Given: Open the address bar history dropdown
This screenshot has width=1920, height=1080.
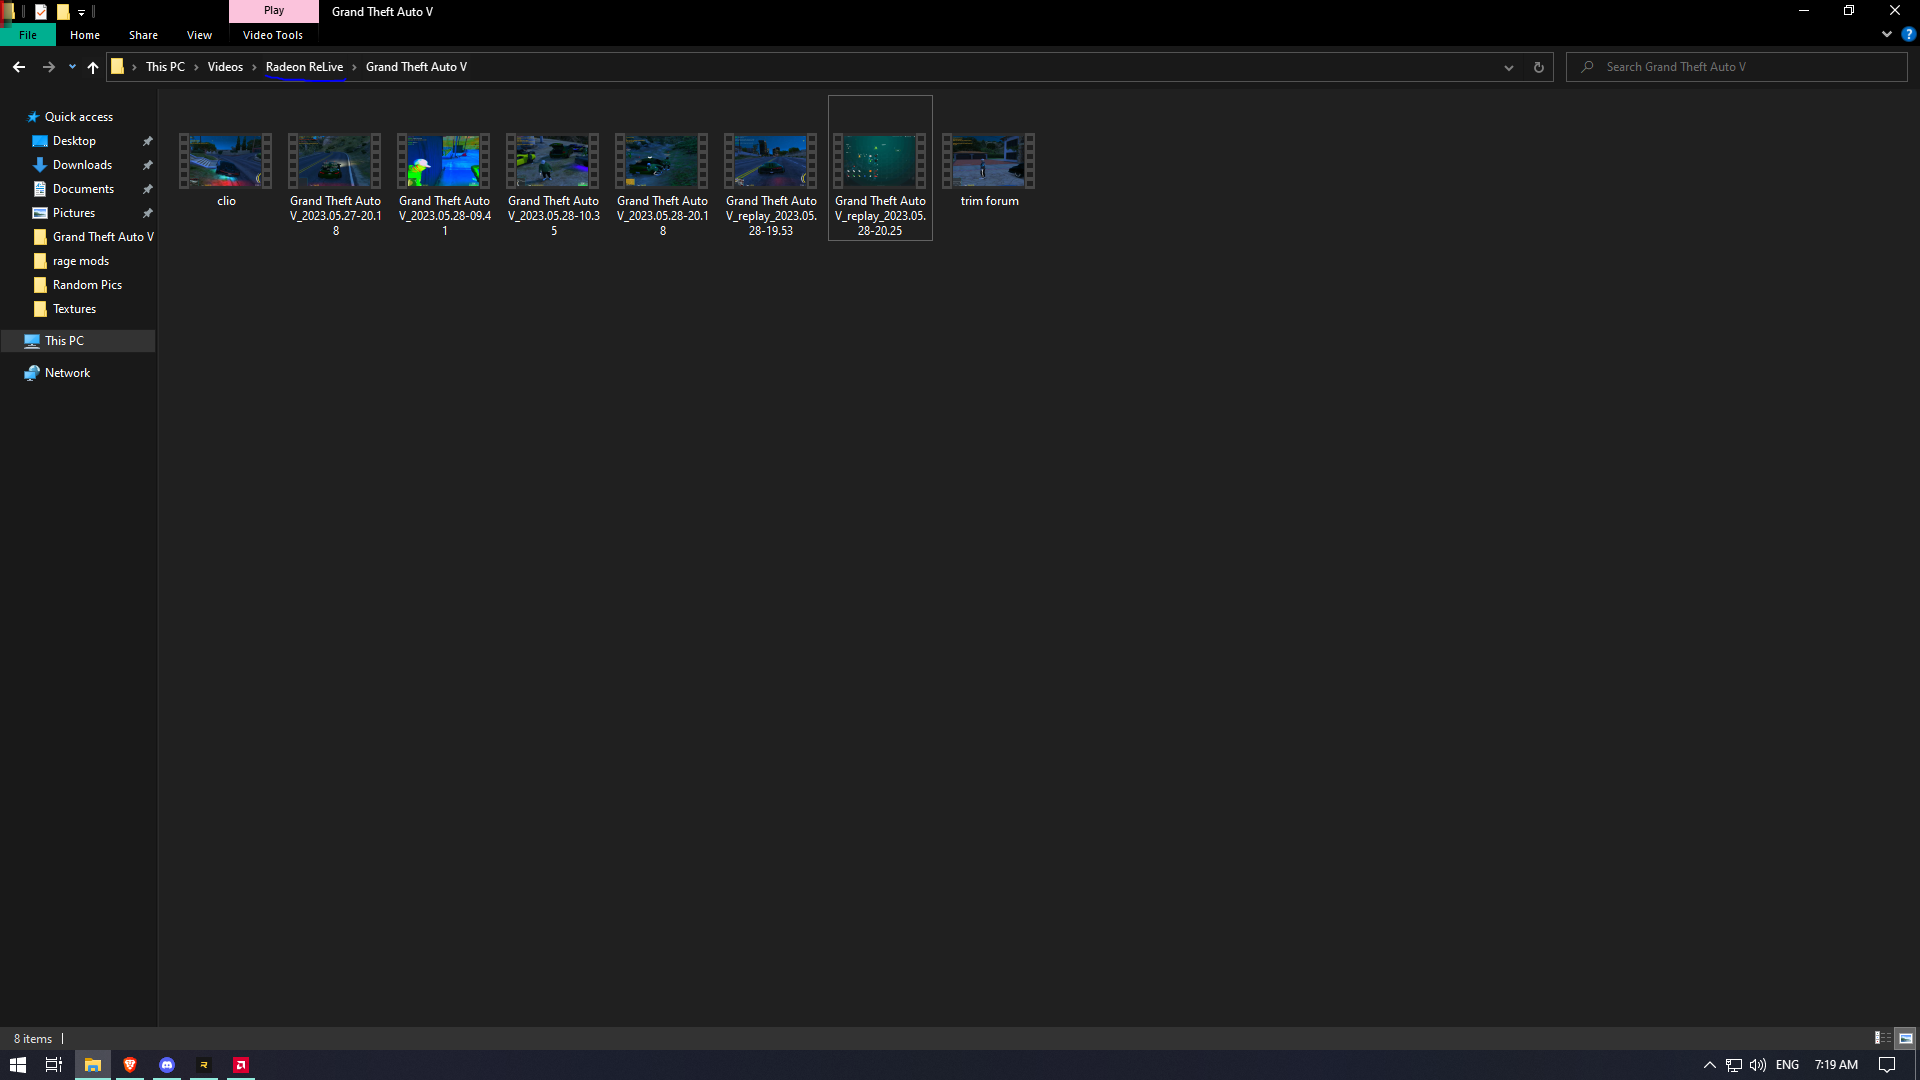Looking at the screenshot, I should click(x=1508, y=67).
